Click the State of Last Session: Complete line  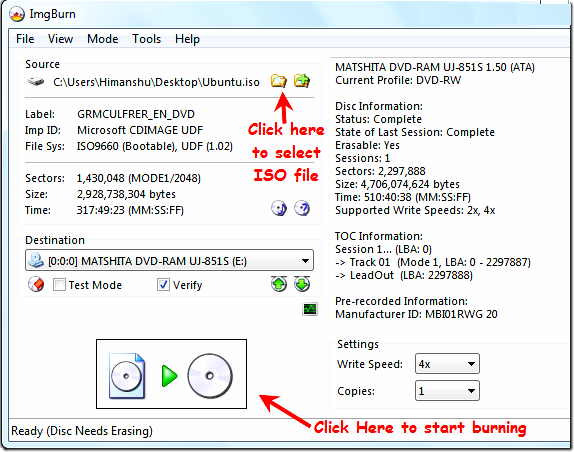click(x=415, y=132)
